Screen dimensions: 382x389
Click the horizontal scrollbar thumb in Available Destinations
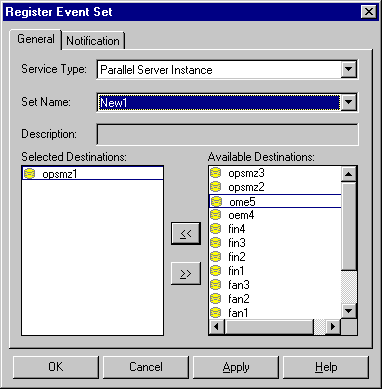coord(269,326)
